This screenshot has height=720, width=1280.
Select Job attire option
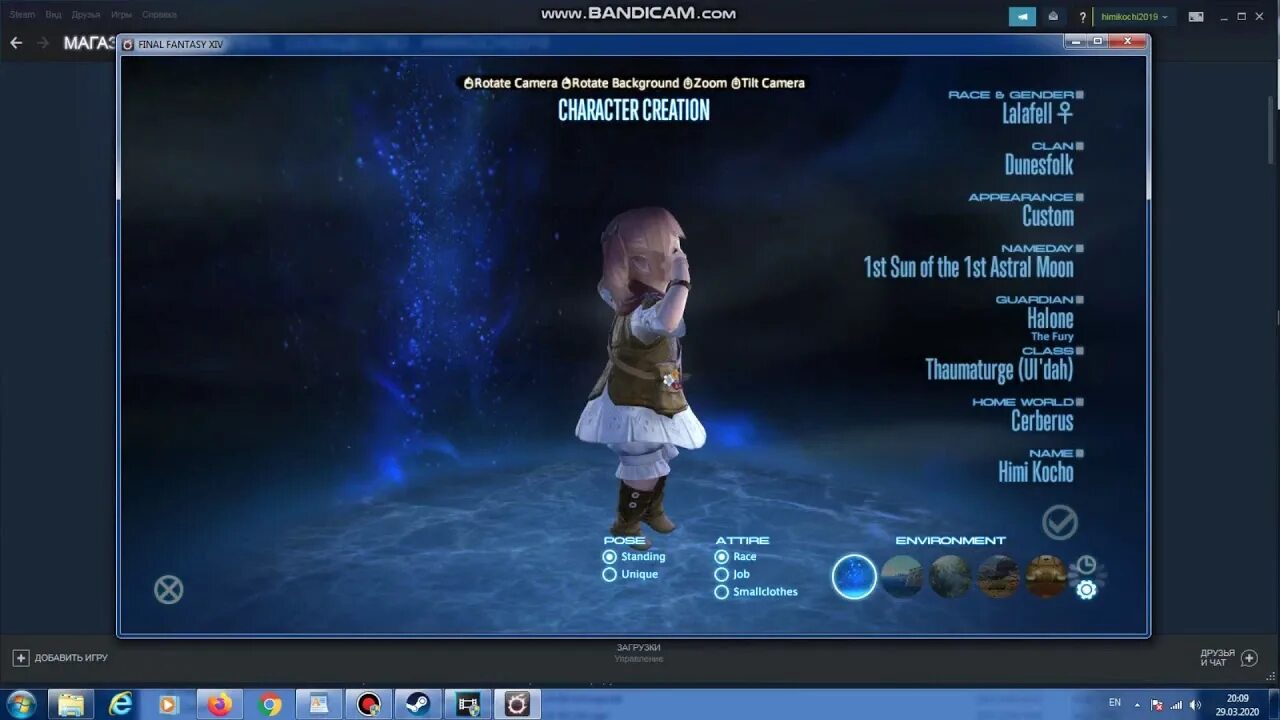(732, 574)
